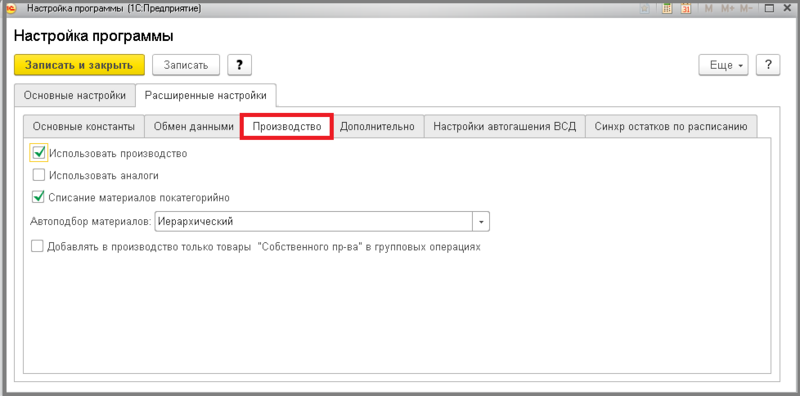Open the calendar icon in the title bar
This screenshot has height=396, width=800.
686,8
